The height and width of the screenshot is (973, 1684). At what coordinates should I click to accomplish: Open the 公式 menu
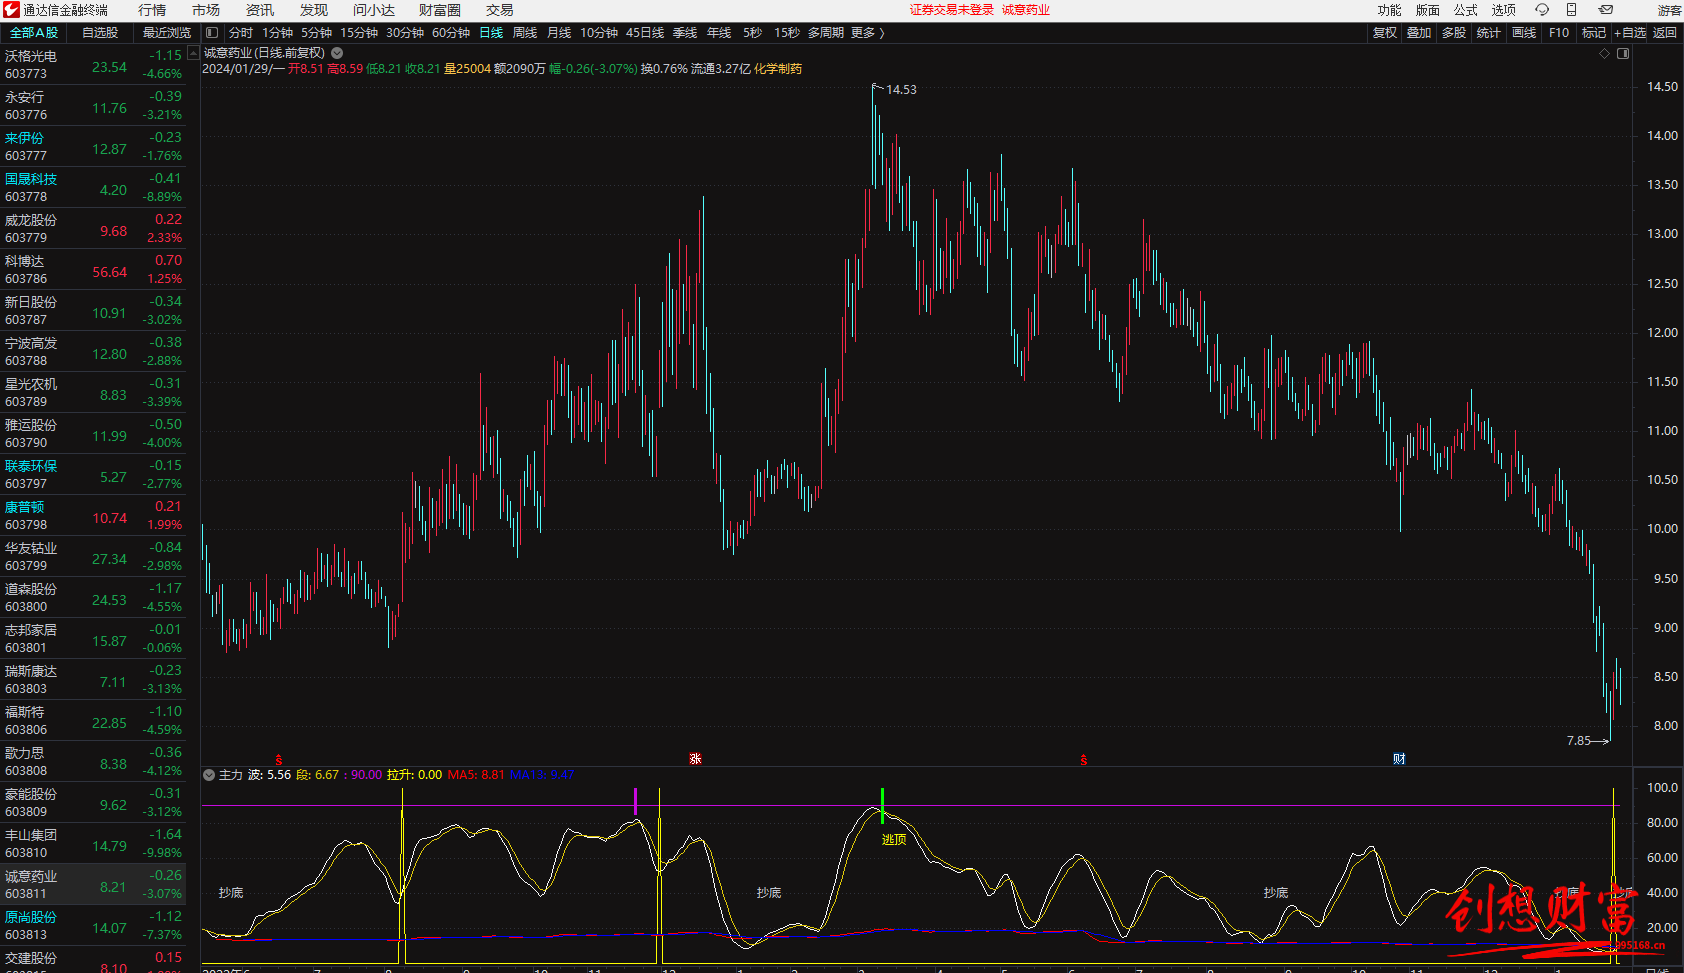[1465, 10]
